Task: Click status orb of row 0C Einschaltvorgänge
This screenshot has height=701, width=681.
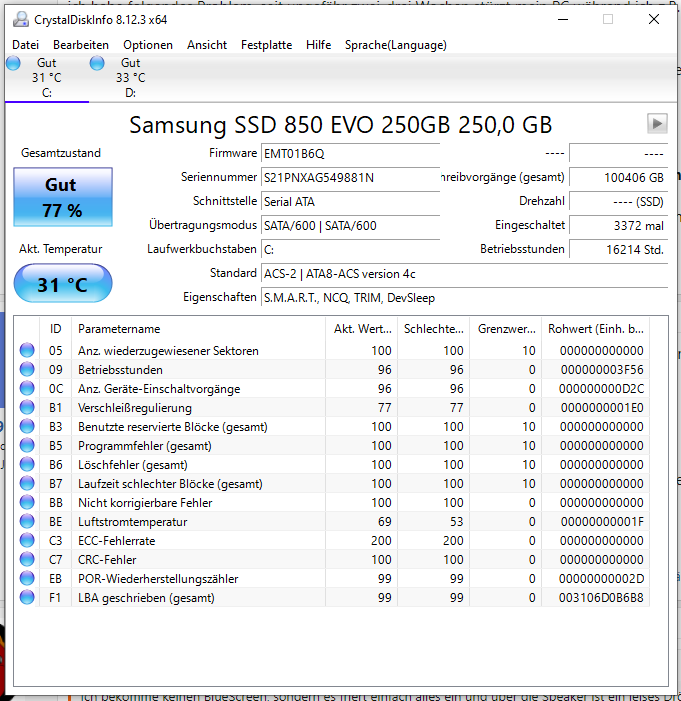Action: (27, 388)
